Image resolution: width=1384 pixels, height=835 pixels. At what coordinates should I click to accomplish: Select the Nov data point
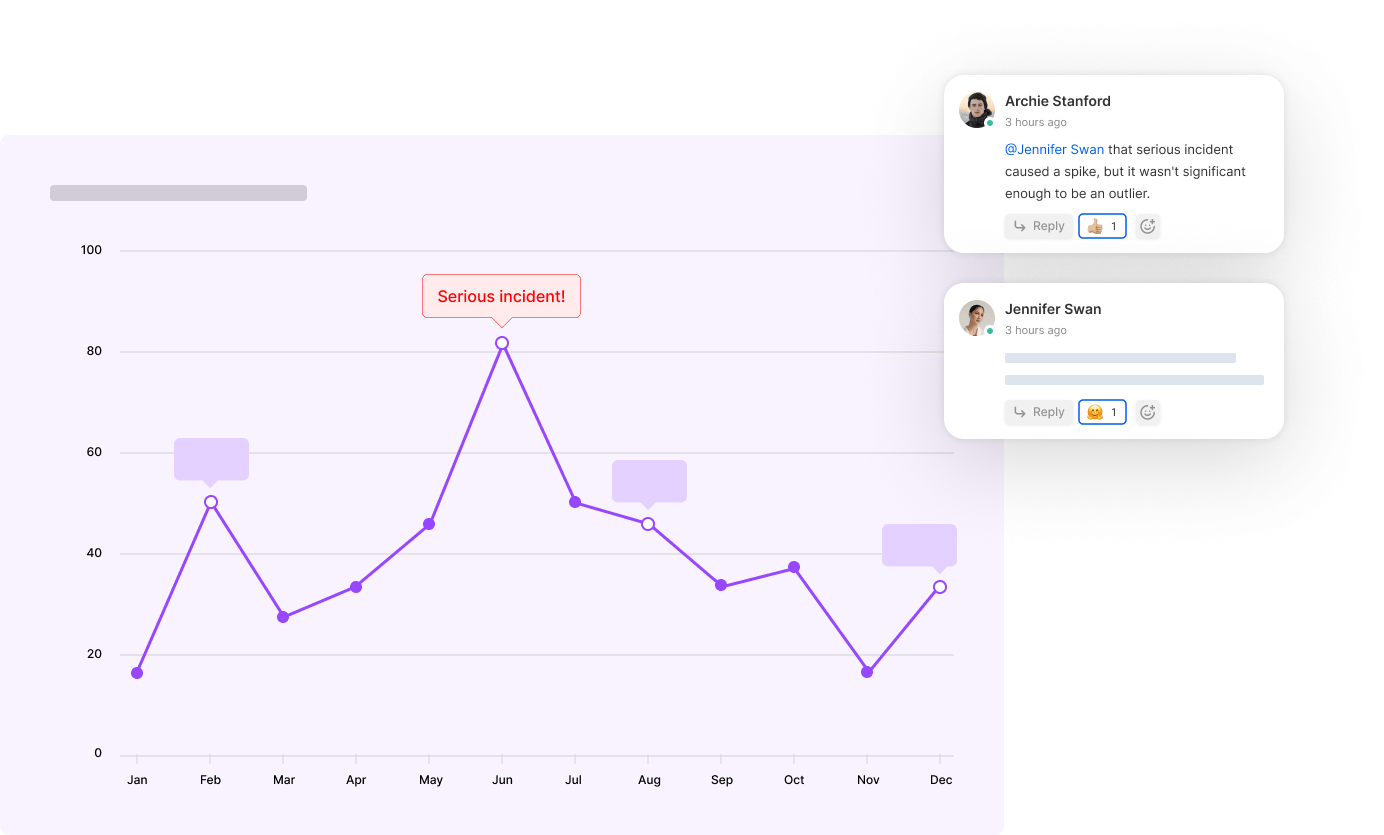click(x=867, y=672)
